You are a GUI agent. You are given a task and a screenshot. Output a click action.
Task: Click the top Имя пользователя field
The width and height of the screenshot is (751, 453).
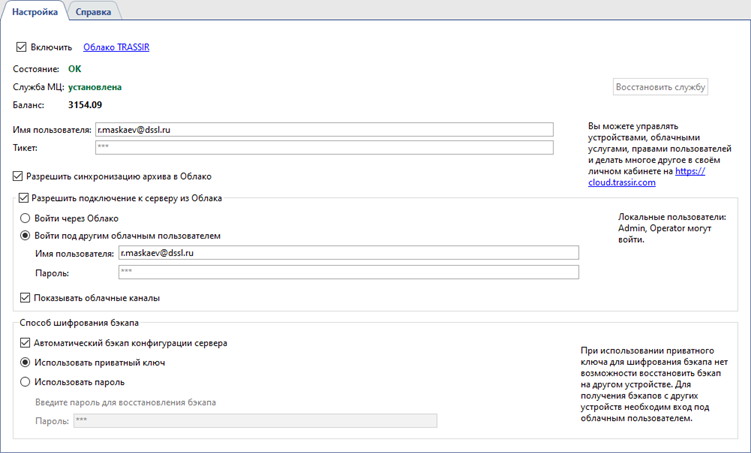(324, 129)
